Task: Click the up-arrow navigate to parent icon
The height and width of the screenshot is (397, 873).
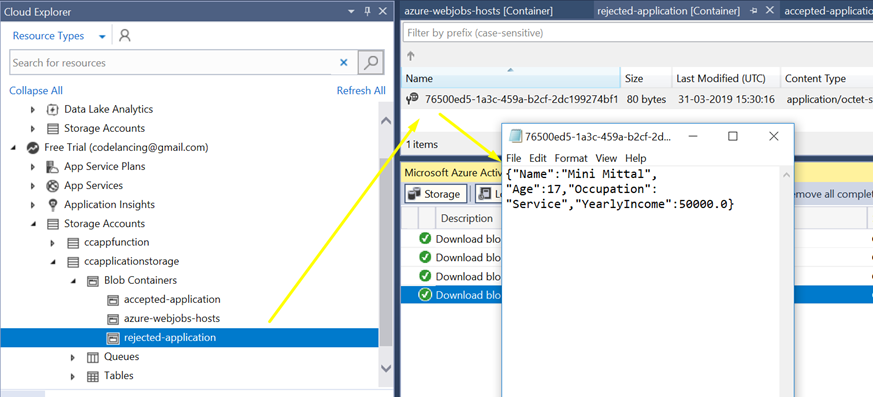Action: [x=411, y=56]
